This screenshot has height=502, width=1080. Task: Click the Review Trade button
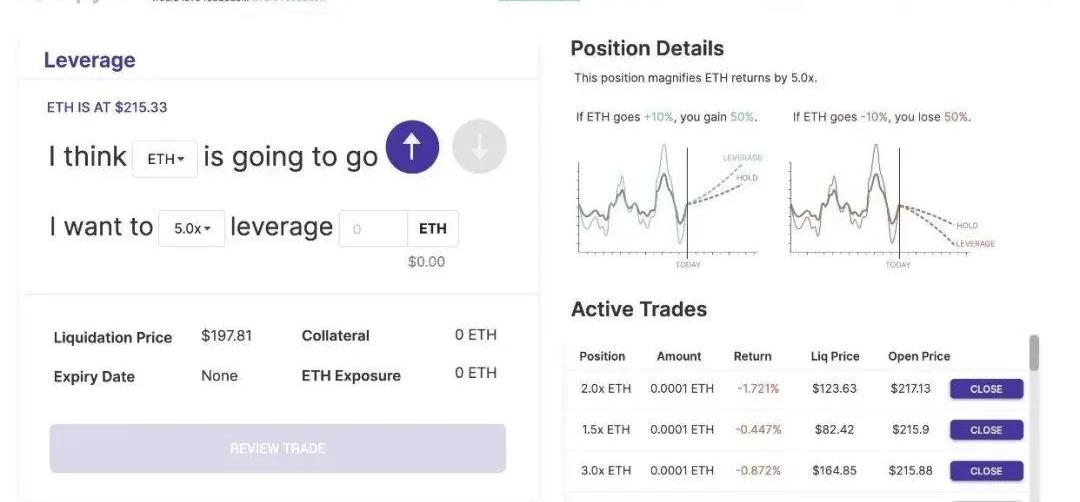click(277, 448)
